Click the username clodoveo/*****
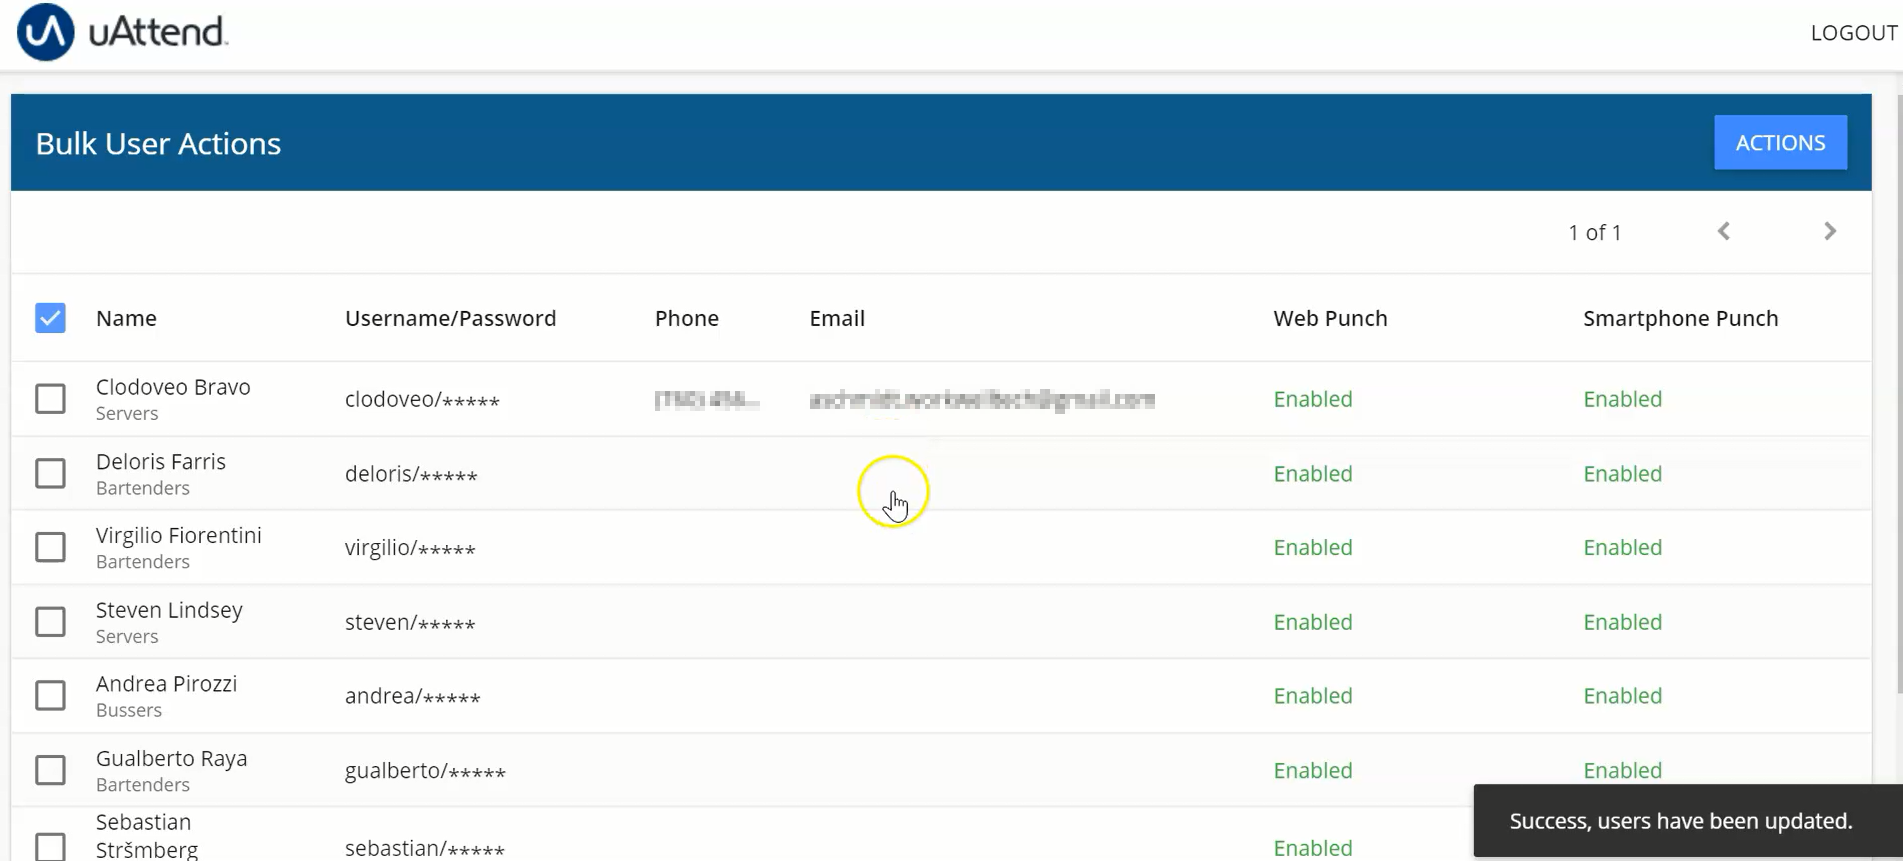Viewport: 1903px width, 861px height. (422, 400)
